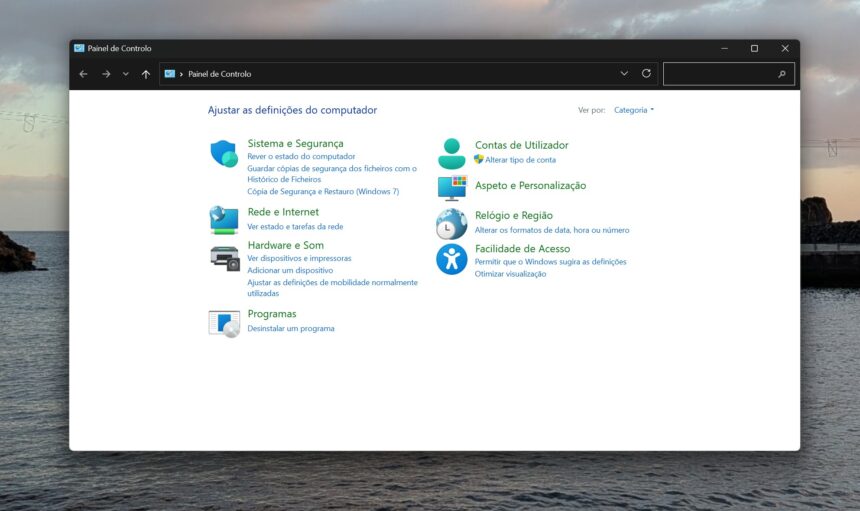The width and height of the screenshot is (860, 511).
Task: Open Aspeto e Personalização category
Action: tap(530, 185)
